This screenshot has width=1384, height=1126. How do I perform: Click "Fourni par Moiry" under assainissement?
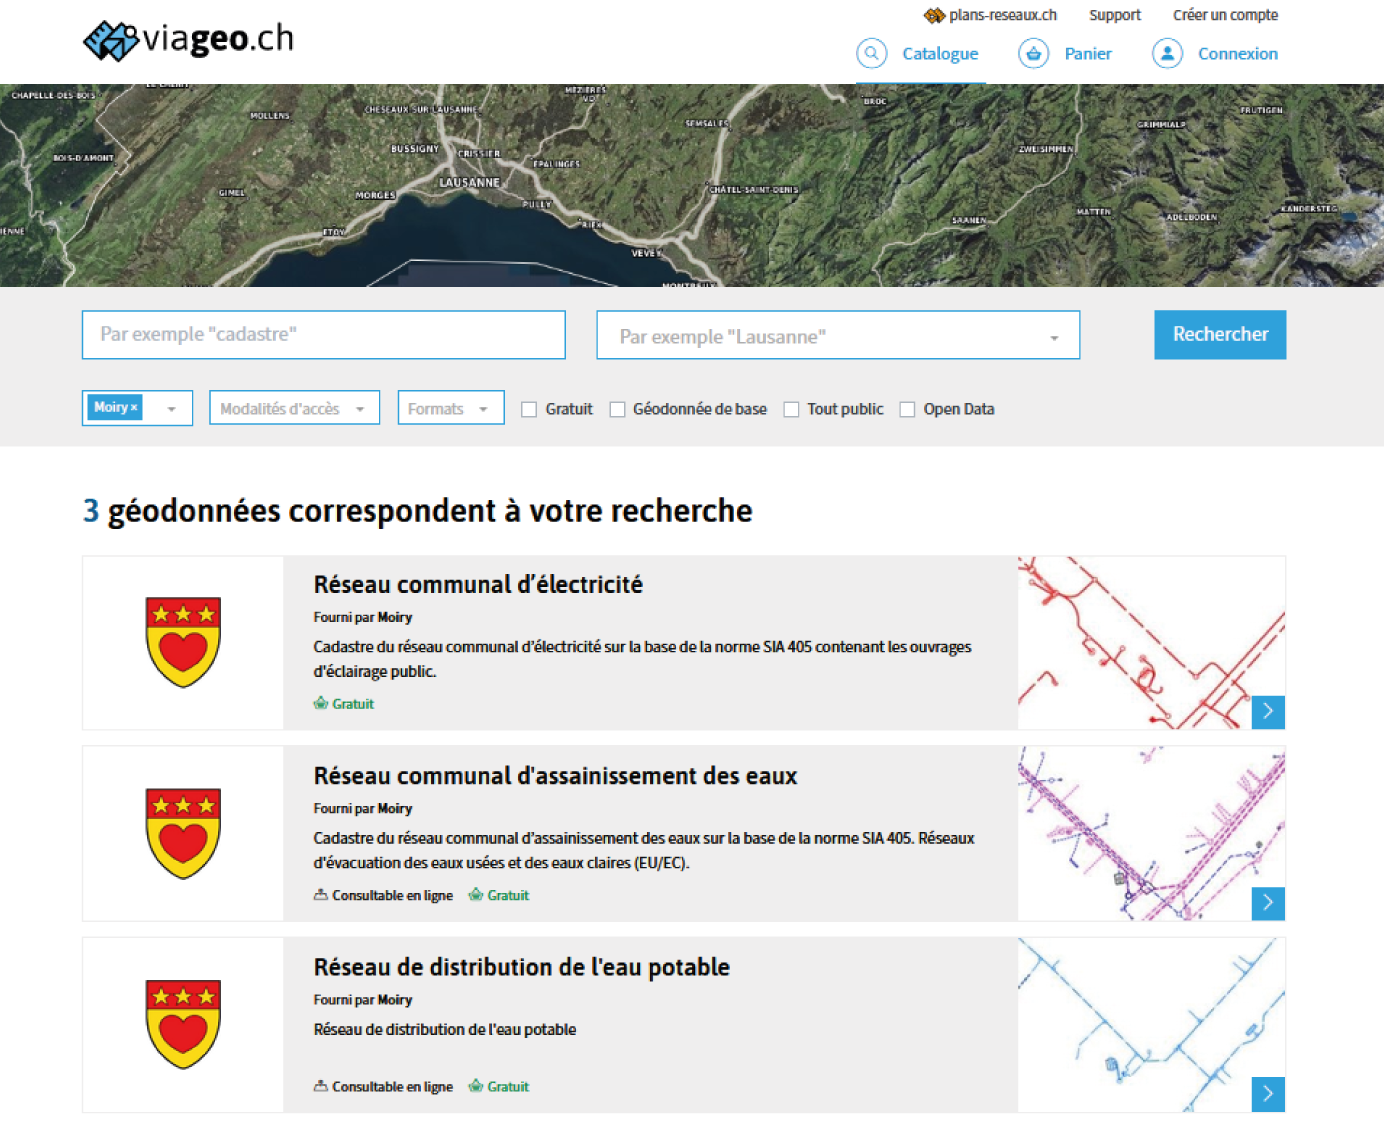click(362, 808)
